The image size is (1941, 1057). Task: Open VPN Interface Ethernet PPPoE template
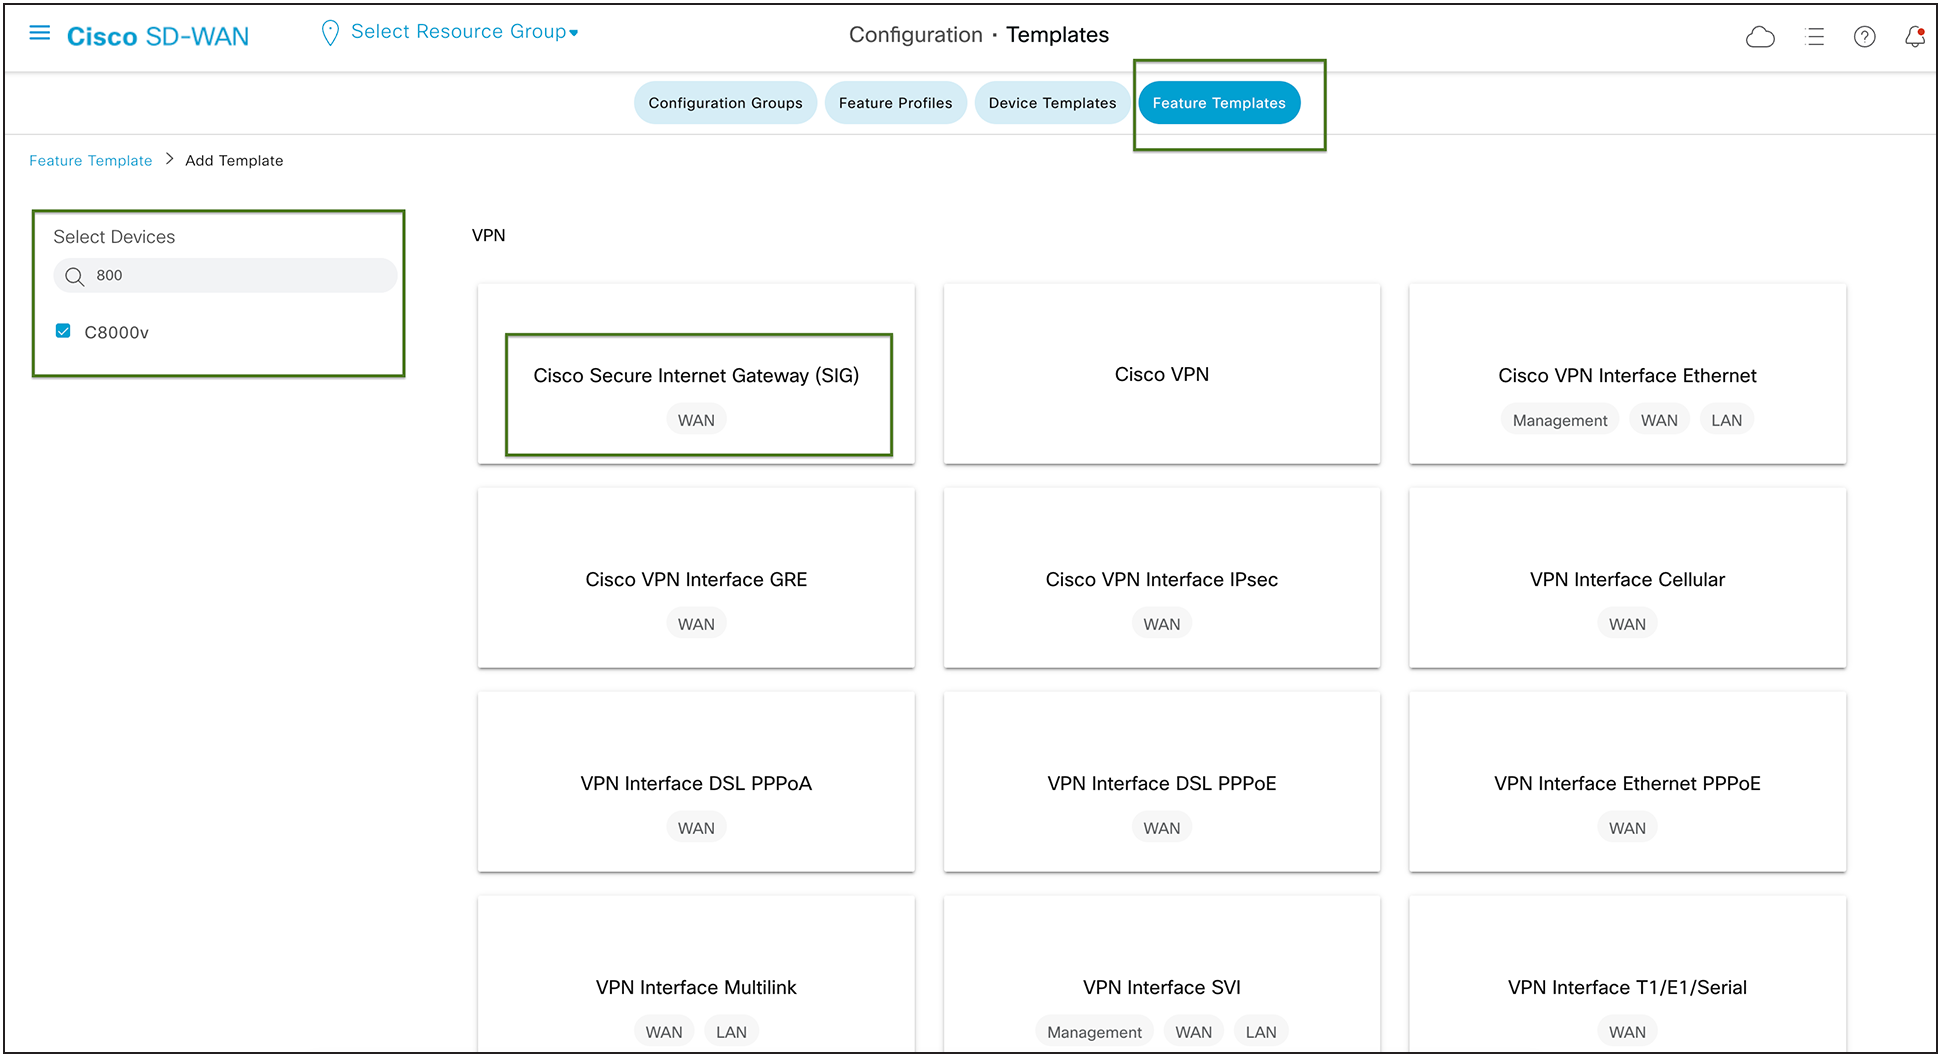point(1627,782)
